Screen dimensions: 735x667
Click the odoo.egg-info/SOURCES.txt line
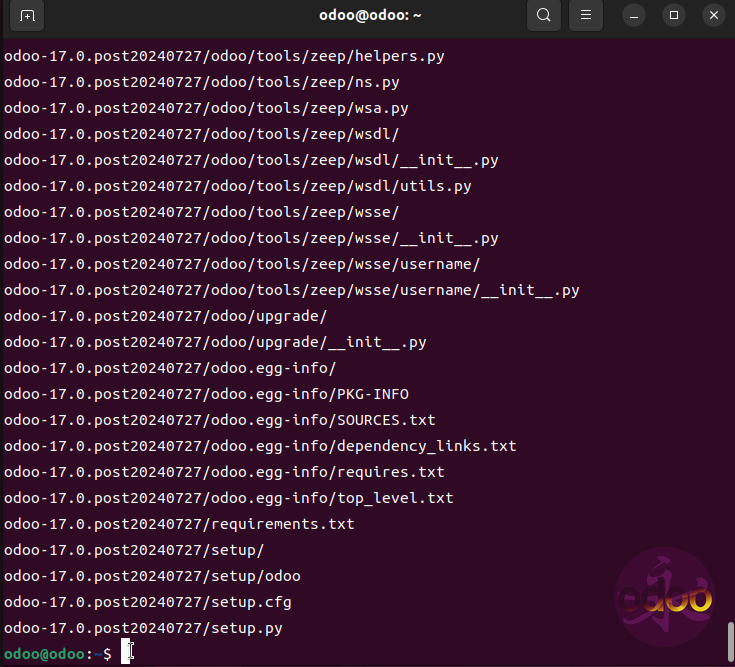219,420
